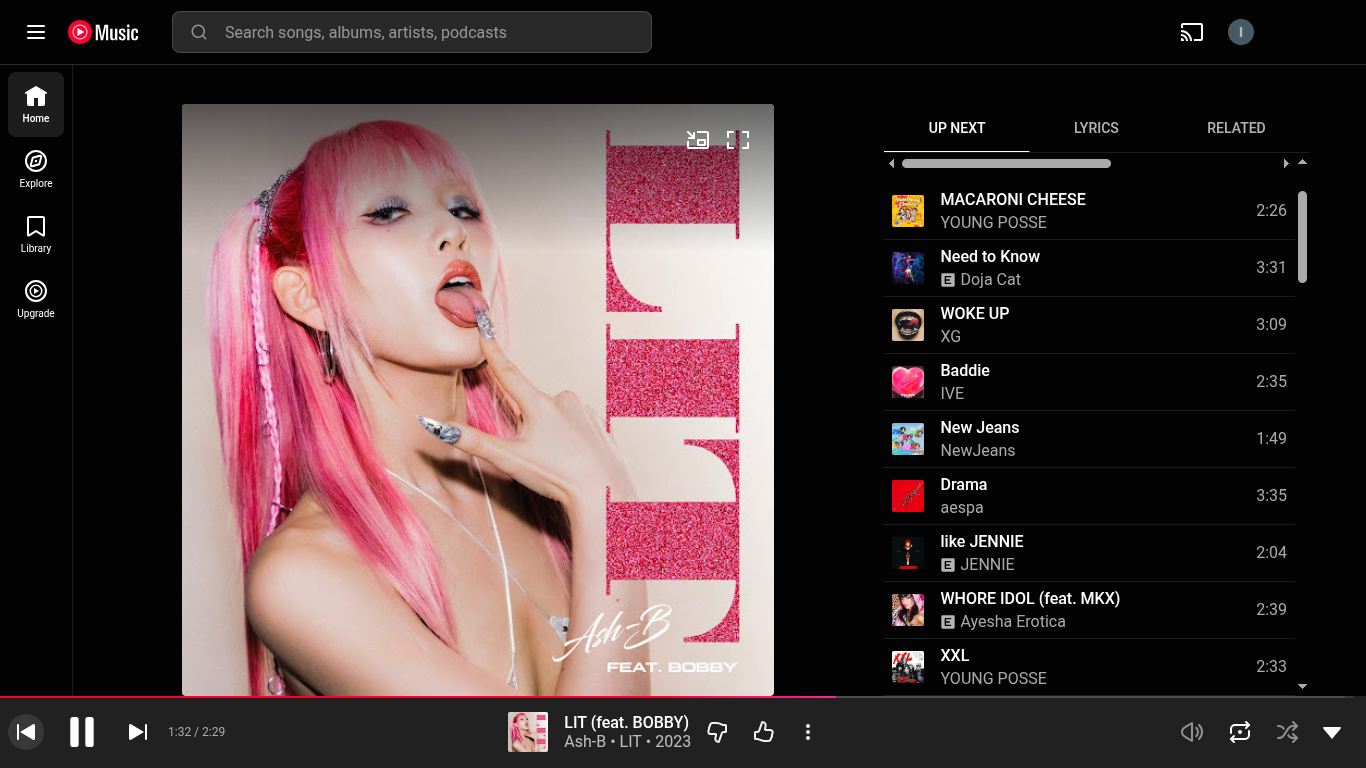Switch to the RELATED tab
Screen dimensions: 1366x768
(x=1236, y=128)
